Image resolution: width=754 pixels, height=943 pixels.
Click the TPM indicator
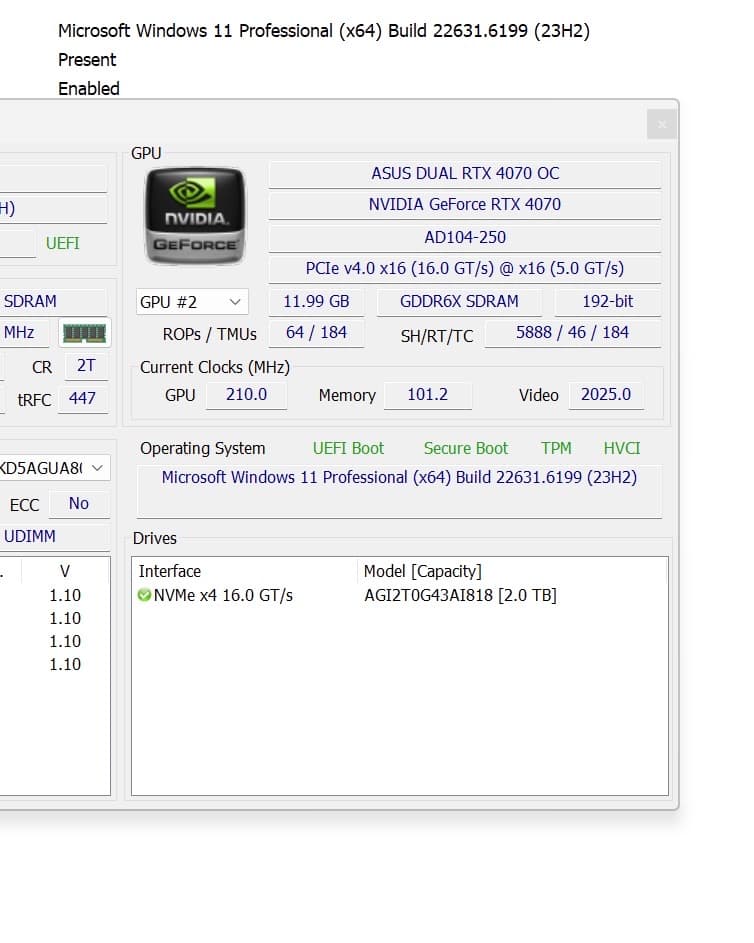click(556, 449)
